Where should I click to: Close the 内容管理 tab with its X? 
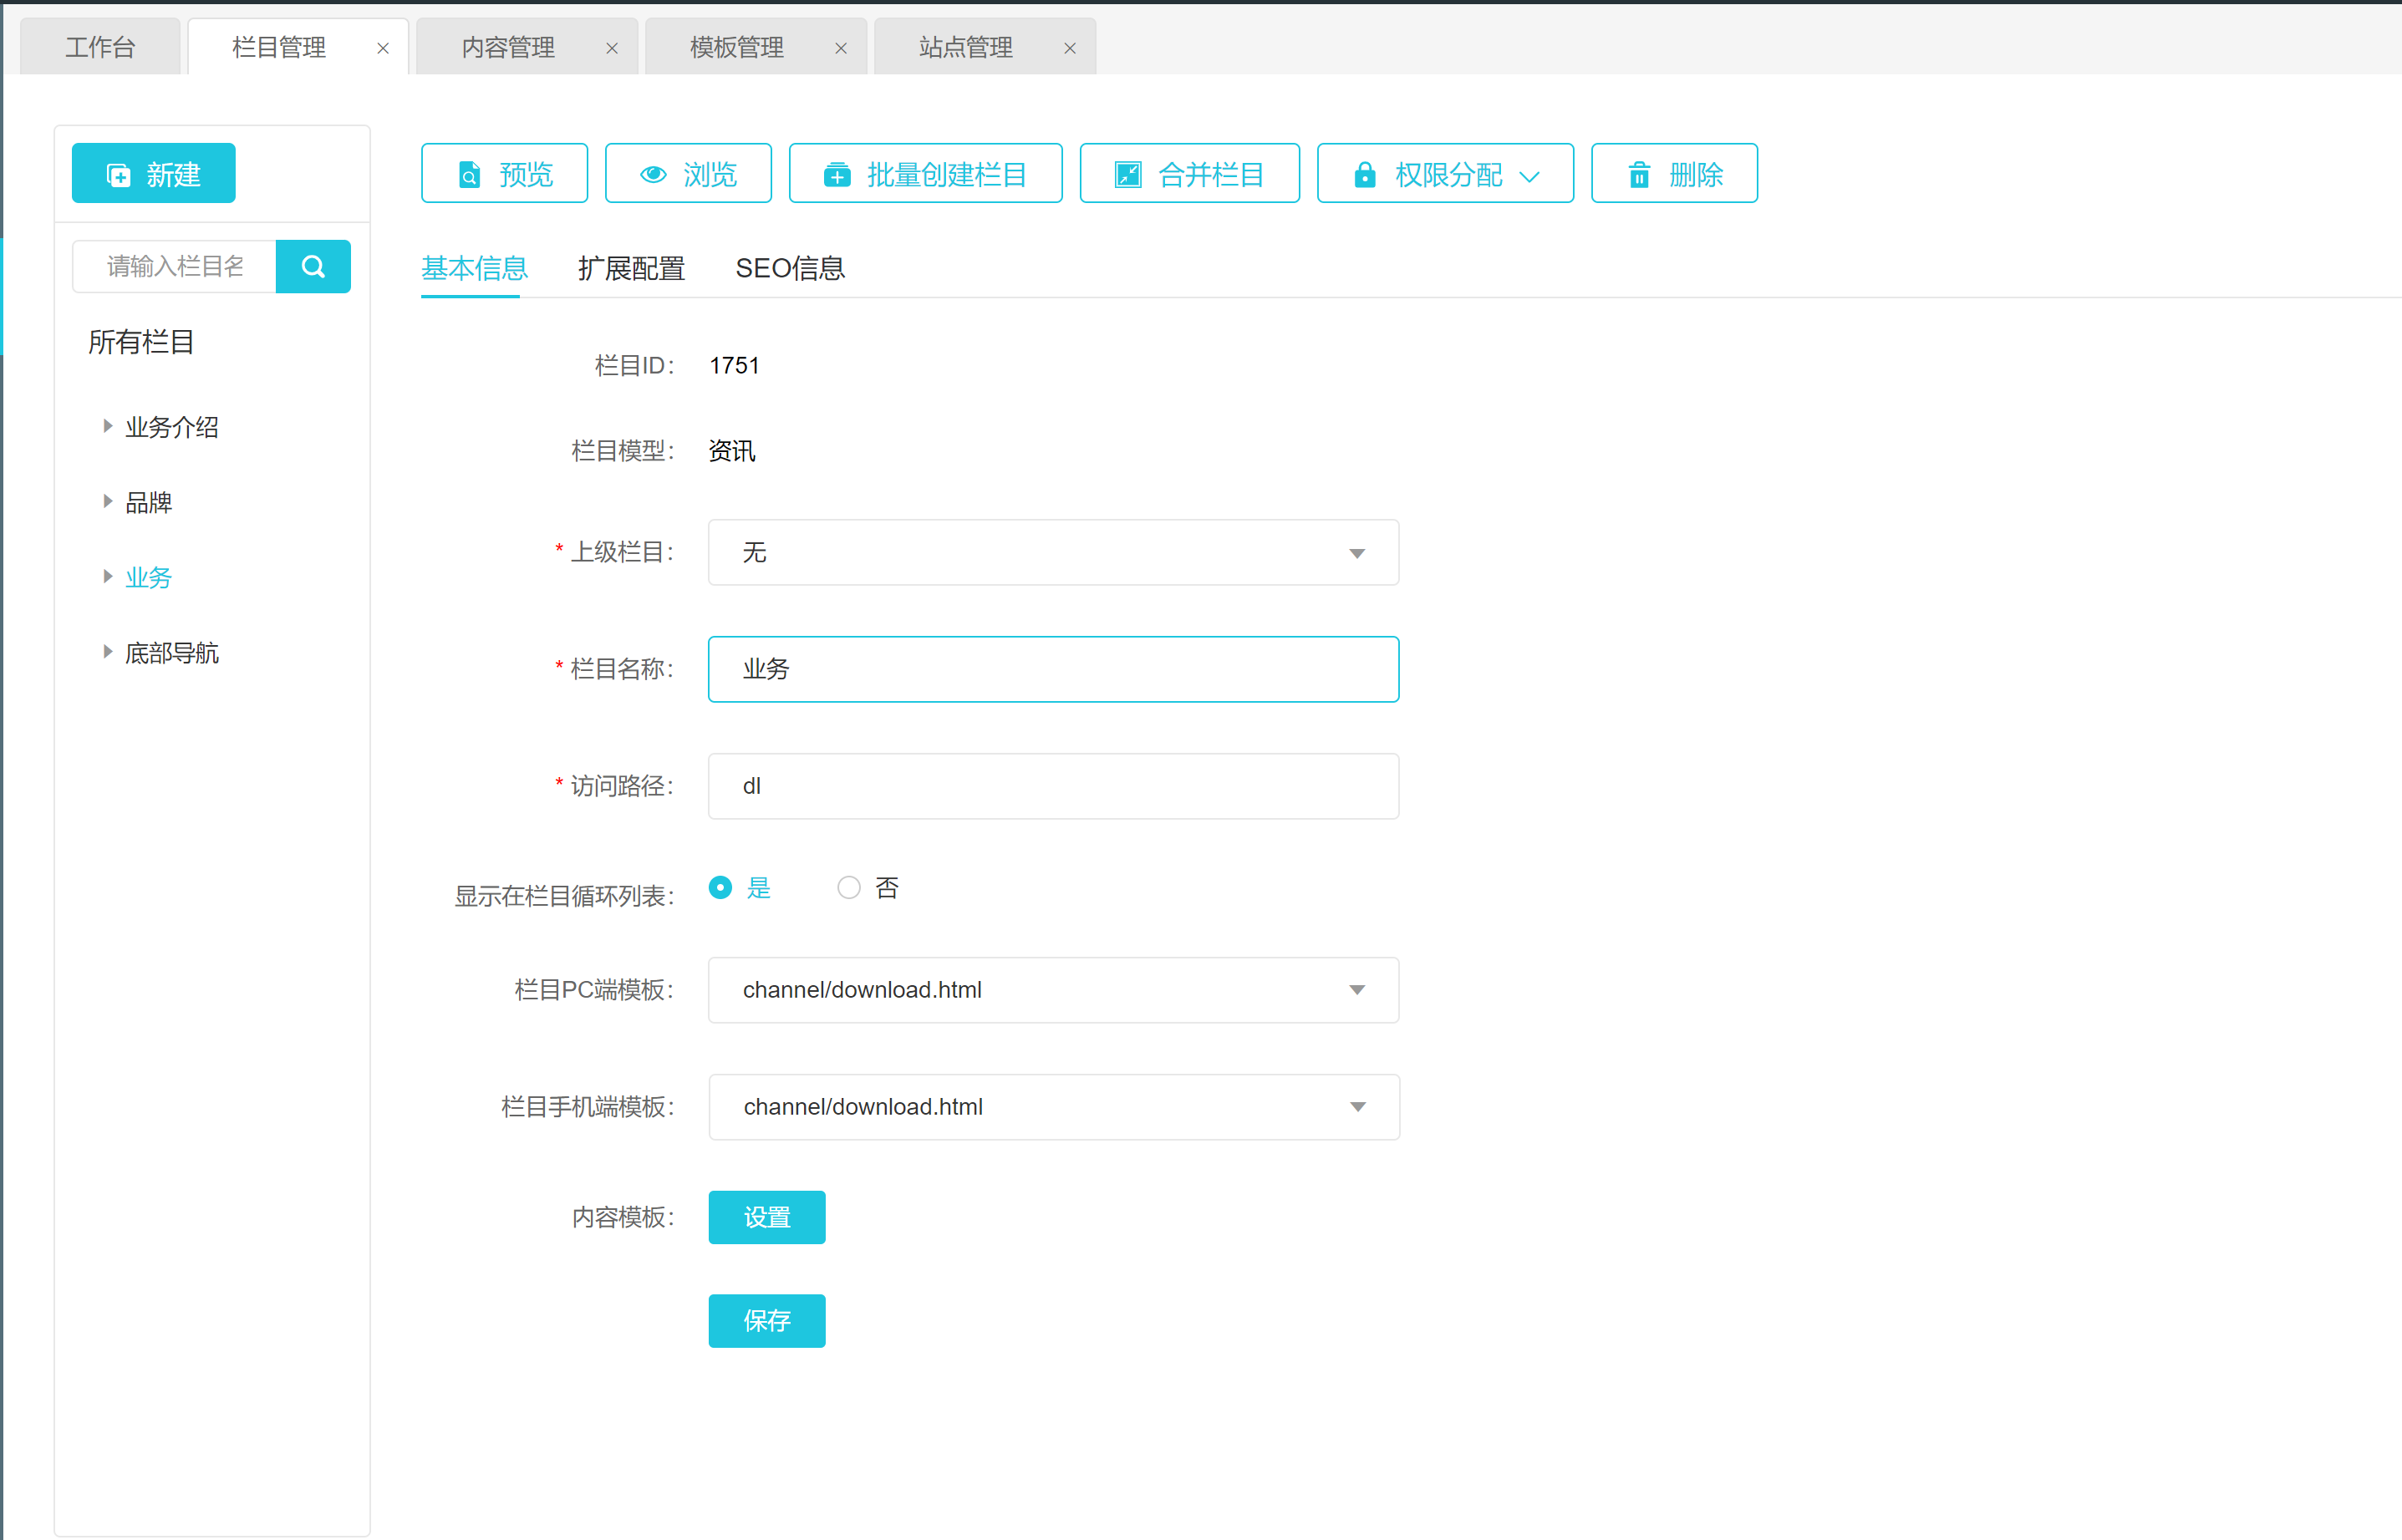[612, 48]
